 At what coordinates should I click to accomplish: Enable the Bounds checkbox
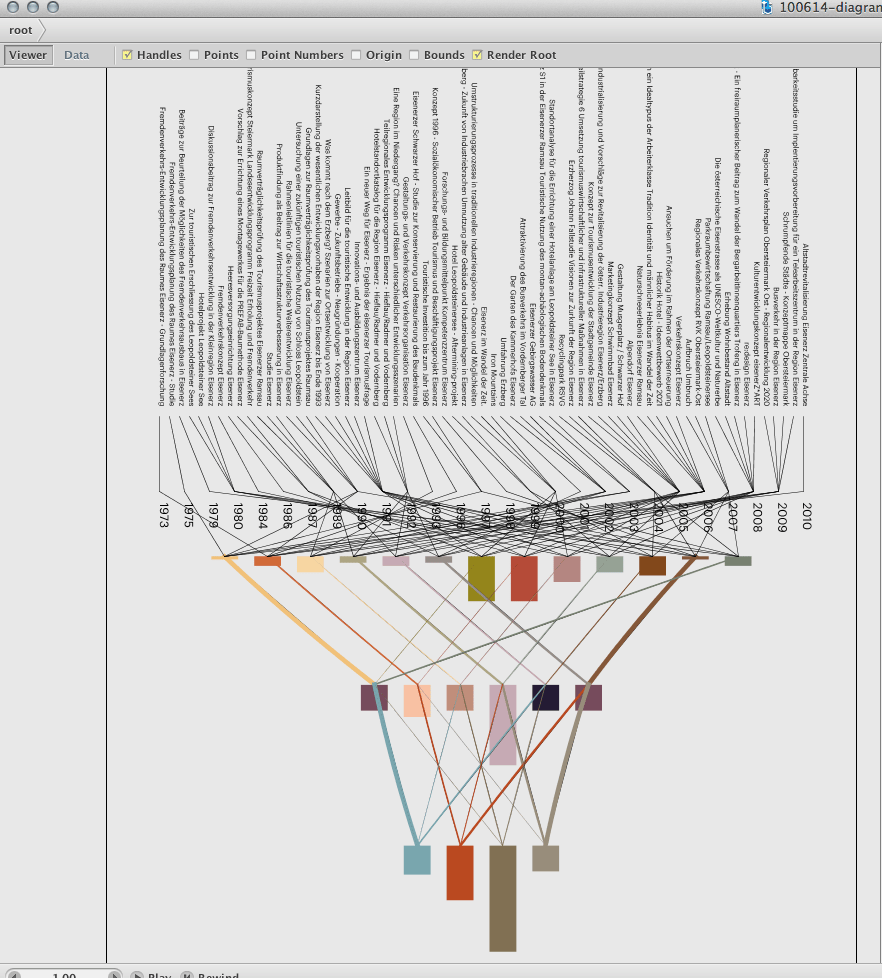pos(414,55)
